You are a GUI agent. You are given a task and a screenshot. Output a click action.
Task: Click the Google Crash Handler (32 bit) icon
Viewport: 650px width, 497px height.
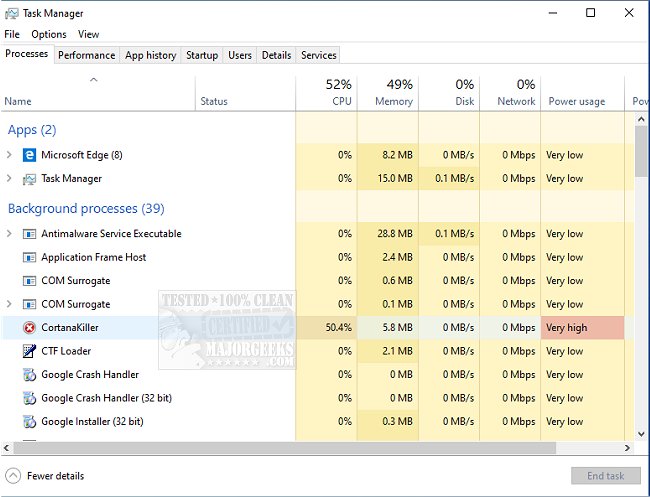pos(29,398)
